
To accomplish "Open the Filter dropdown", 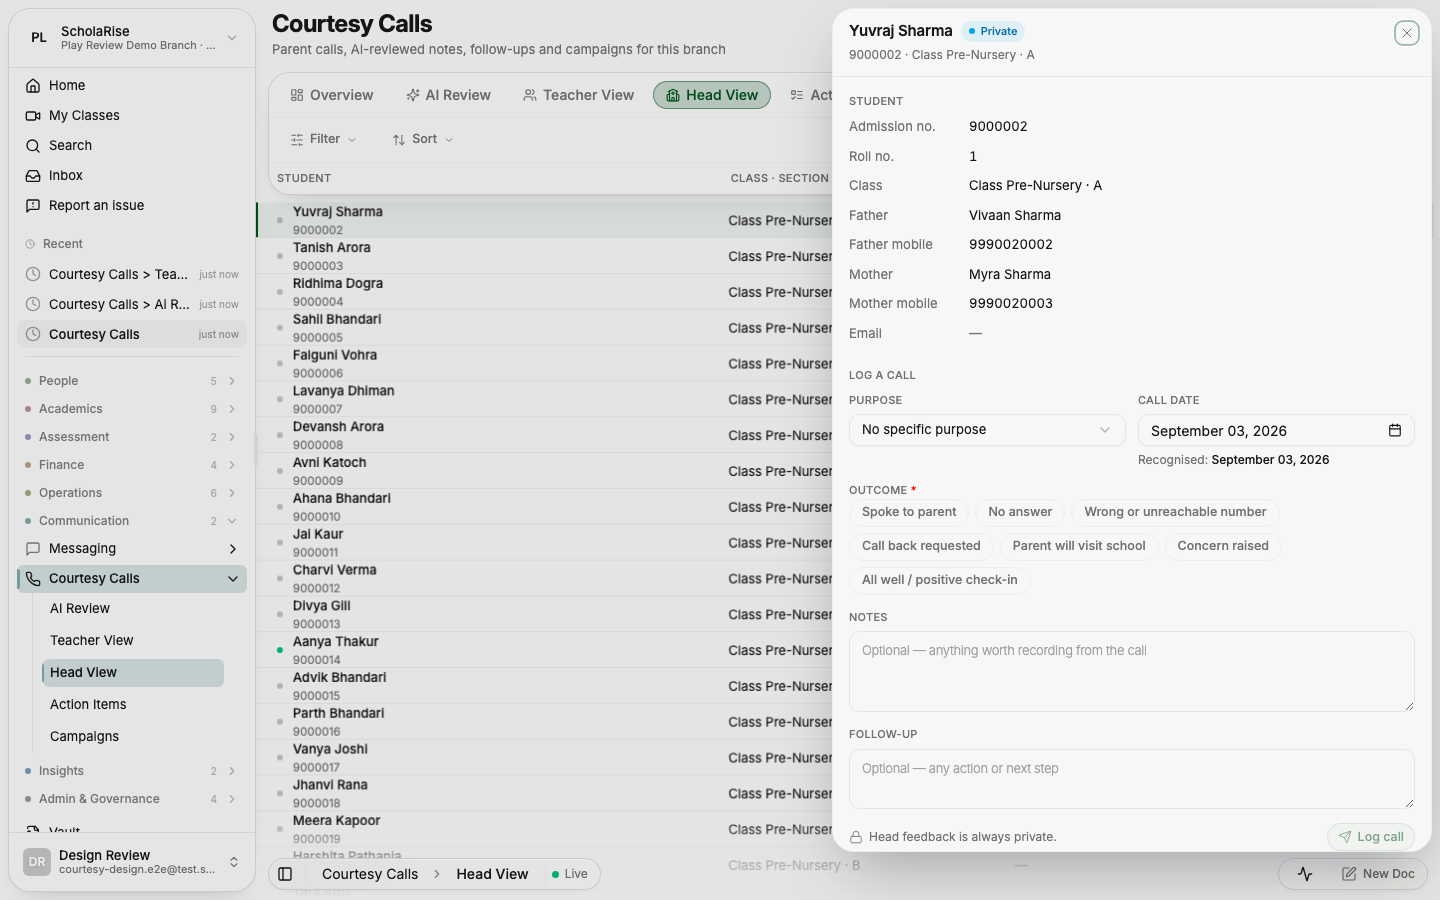I will (323, 139).
